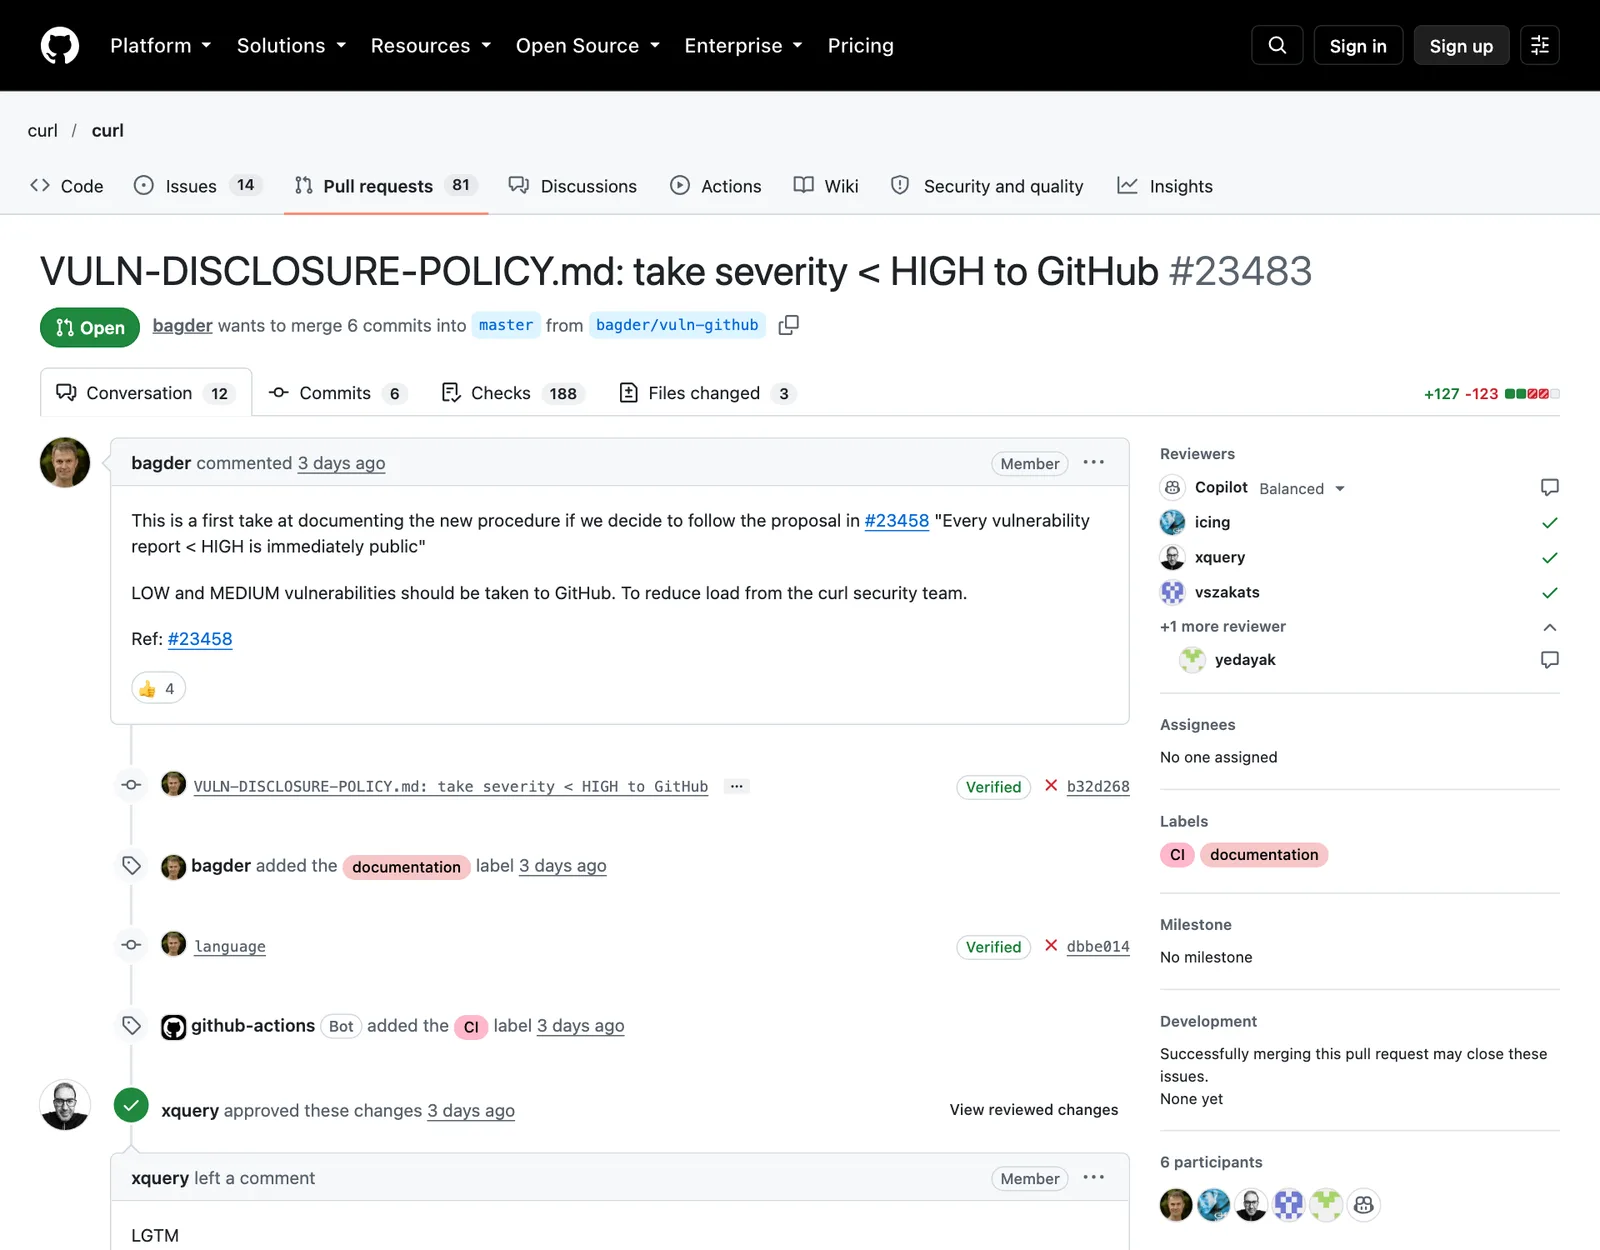
Task: Open issue #23458 link after Ref:
Action: click(x=200, y=639)
